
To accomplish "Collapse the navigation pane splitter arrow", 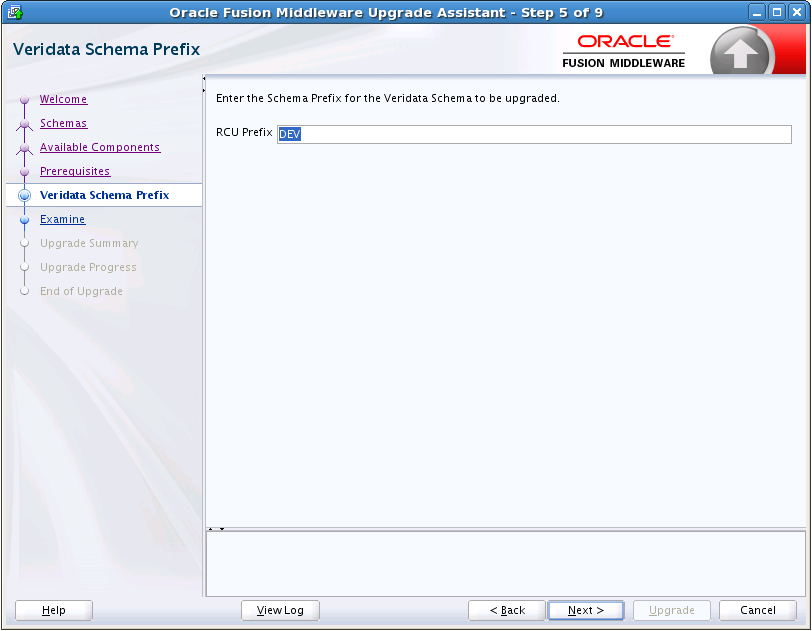I will 204,79.
